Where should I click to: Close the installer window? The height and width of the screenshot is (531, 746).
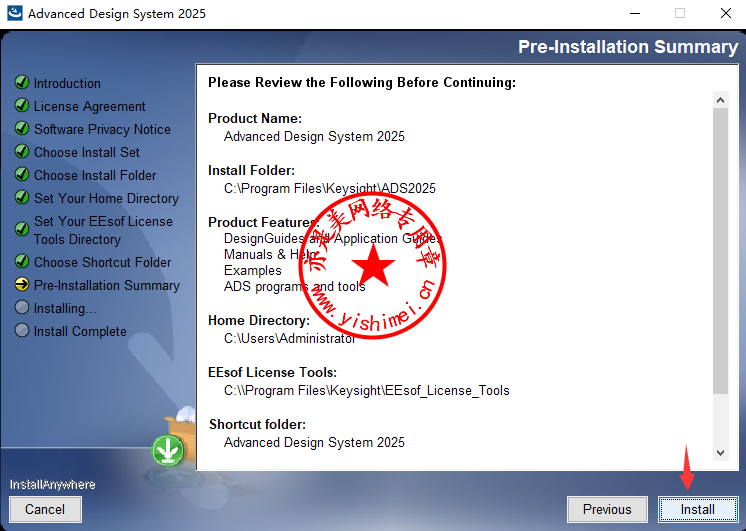[x=726, y=13]
